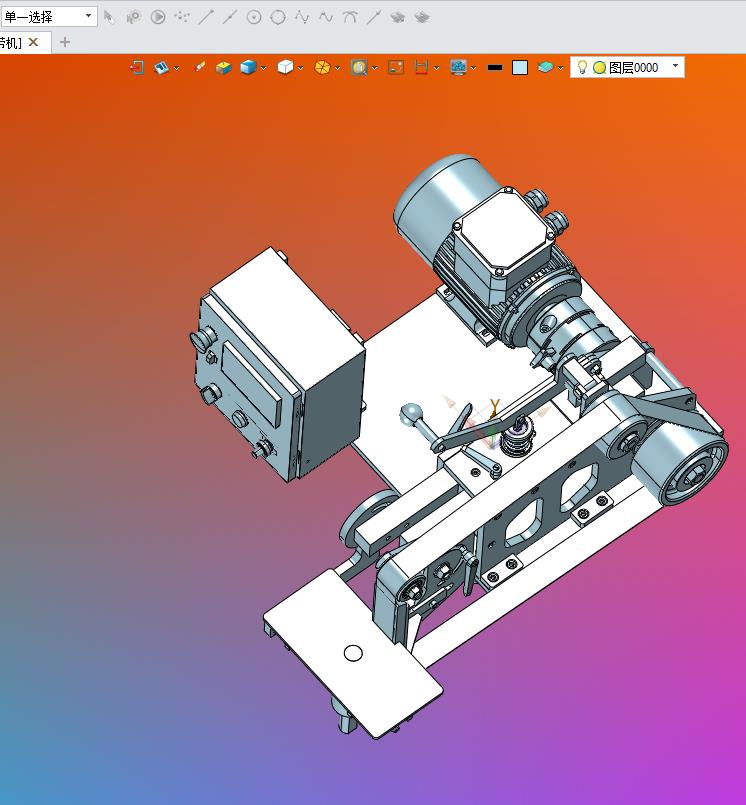This screenshot has height=805, width=746.
Task: Expand the zoom tool dropdown arrow
Action: pos(375,68)
